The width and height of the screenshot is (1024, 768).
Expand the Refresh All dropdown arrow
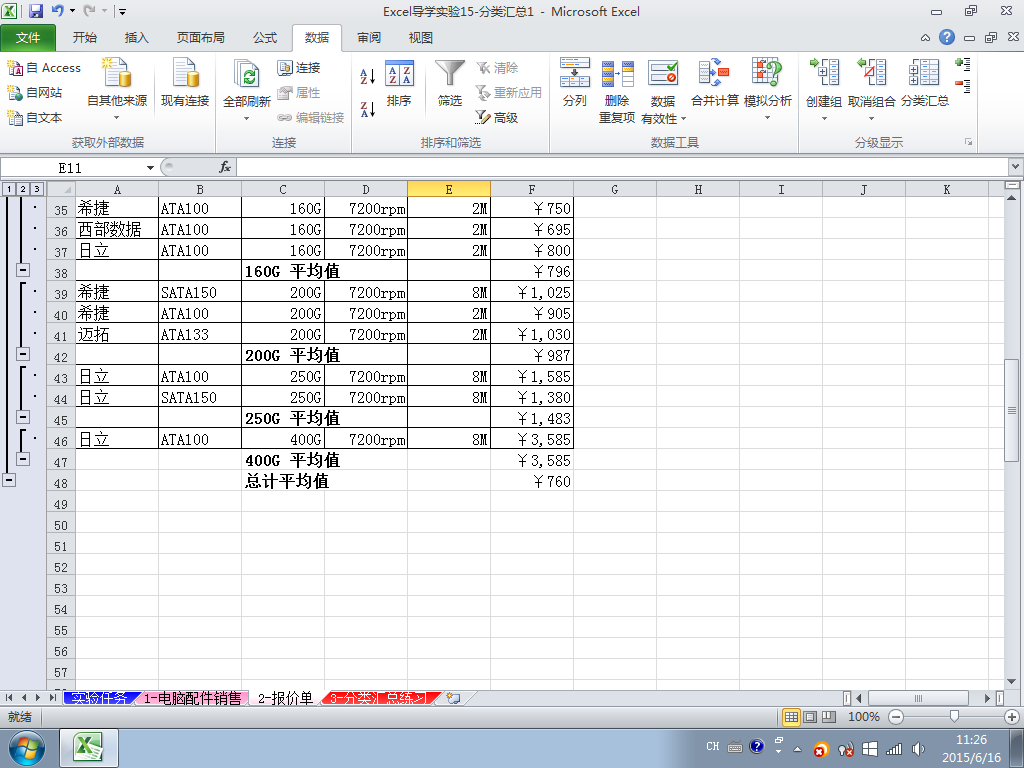click(247, 118)
